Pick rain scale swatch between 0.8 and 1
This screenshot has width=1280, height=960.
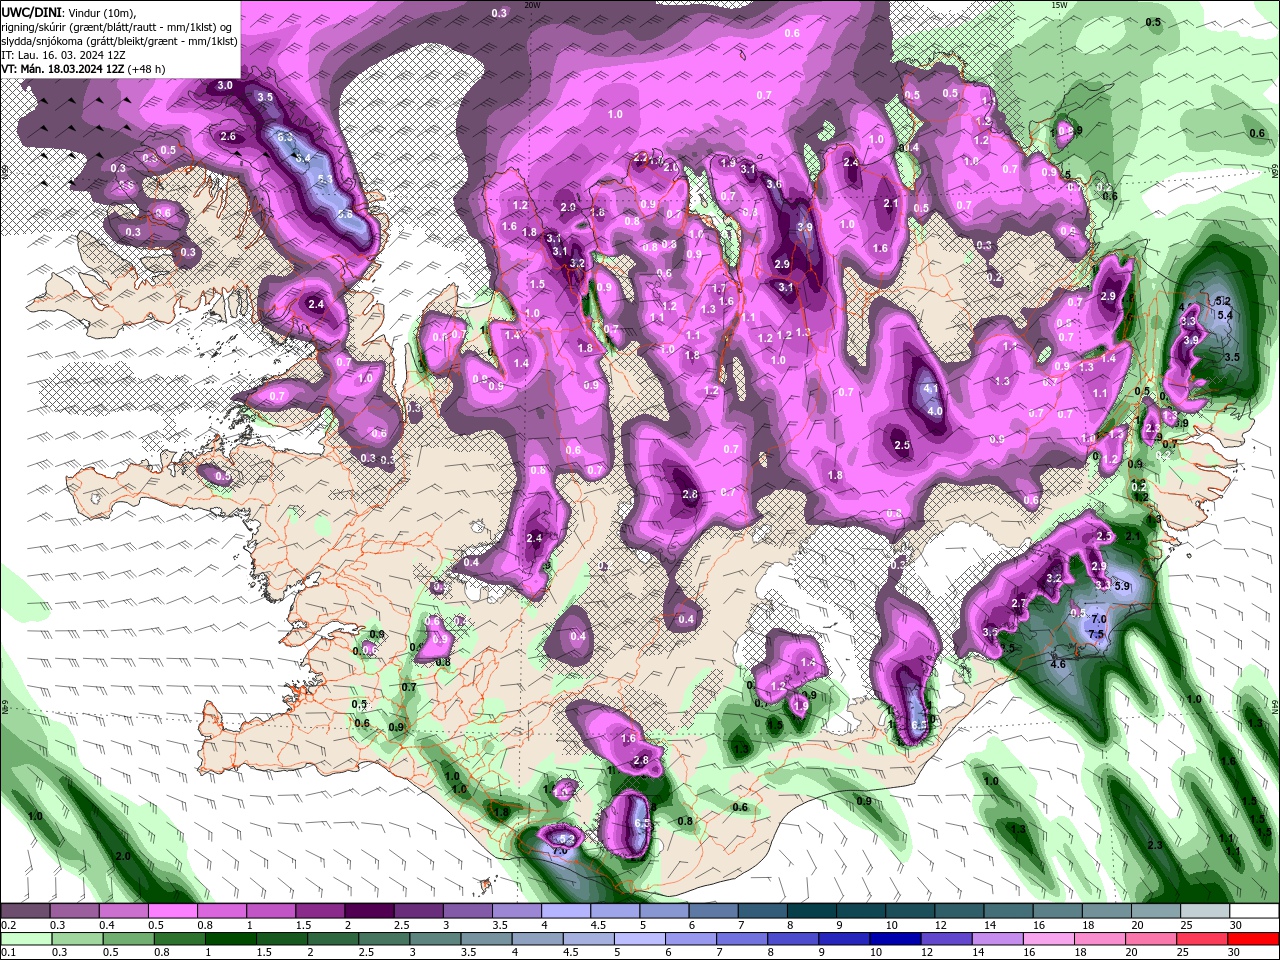pyautogui.click(x=179, y=939)
